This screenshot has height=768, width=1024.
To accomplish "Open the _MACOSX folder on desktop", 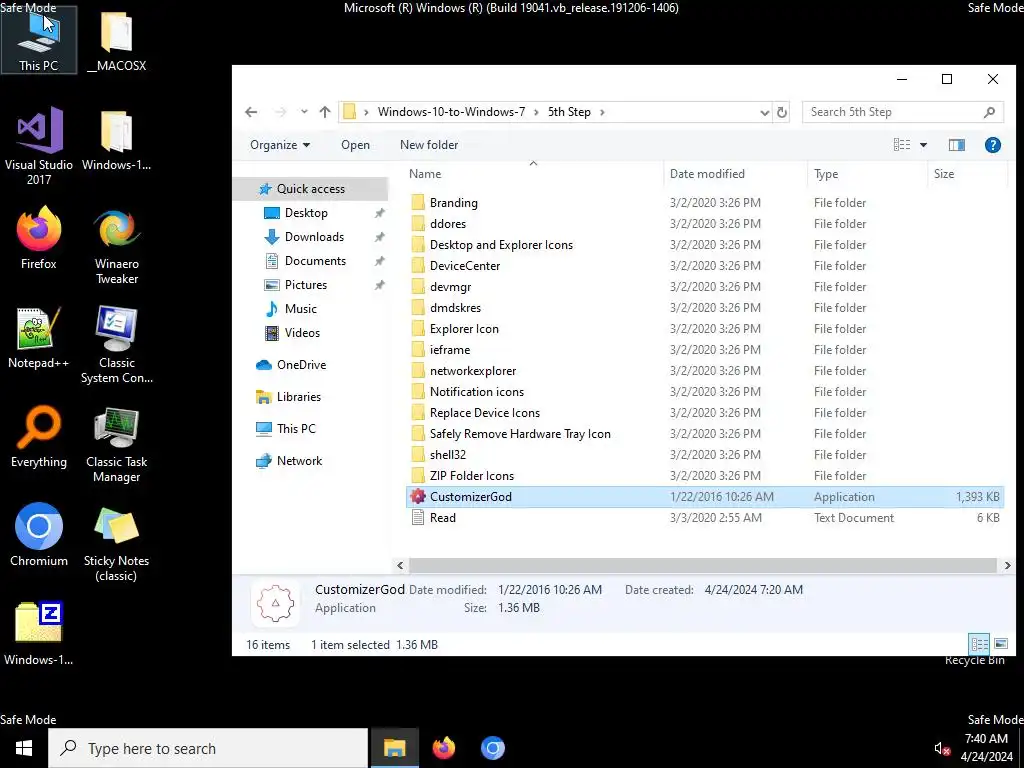I will 117,40.
